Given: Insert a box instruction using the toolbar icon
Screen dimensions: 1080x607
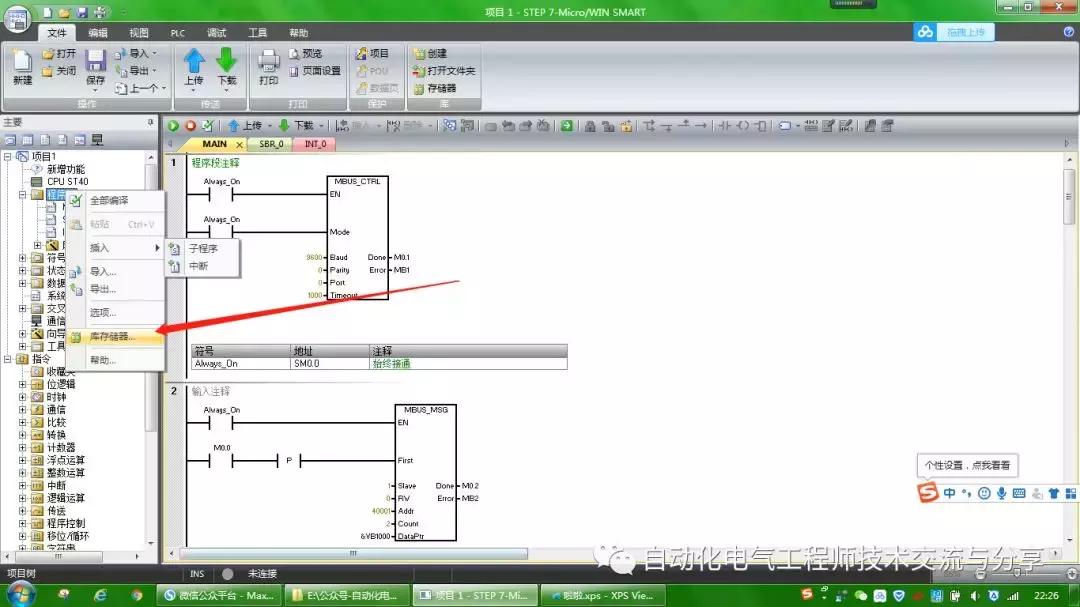Looking at the screenshot, I should pos(760,125).
